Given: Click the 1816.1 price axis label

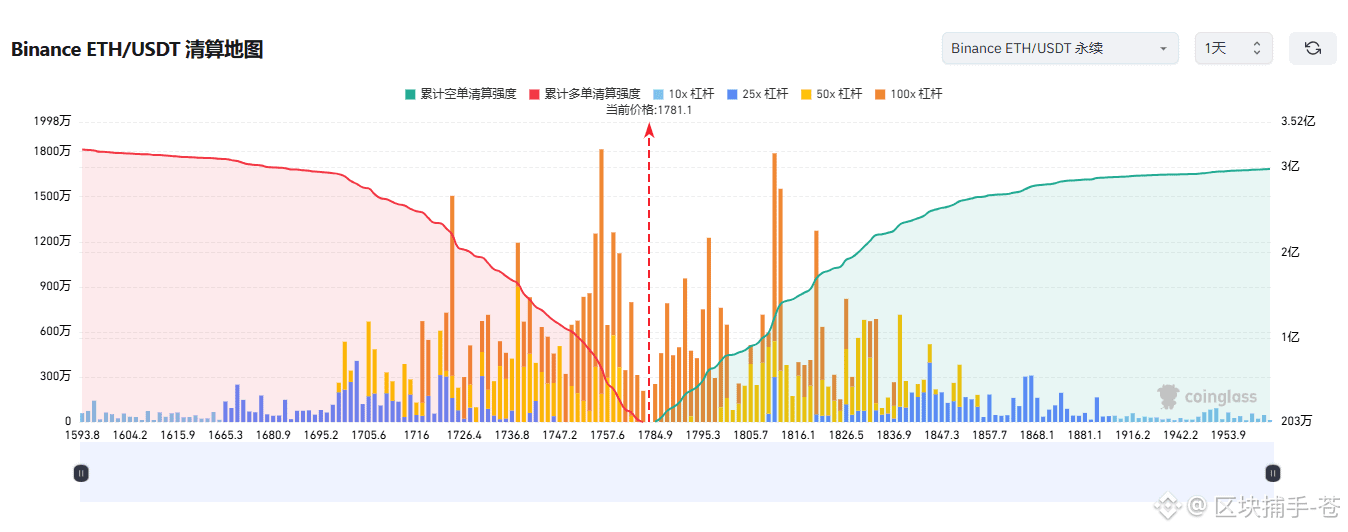Looking at the screenshot, I should pyautogui.click(x=798, y=435).
